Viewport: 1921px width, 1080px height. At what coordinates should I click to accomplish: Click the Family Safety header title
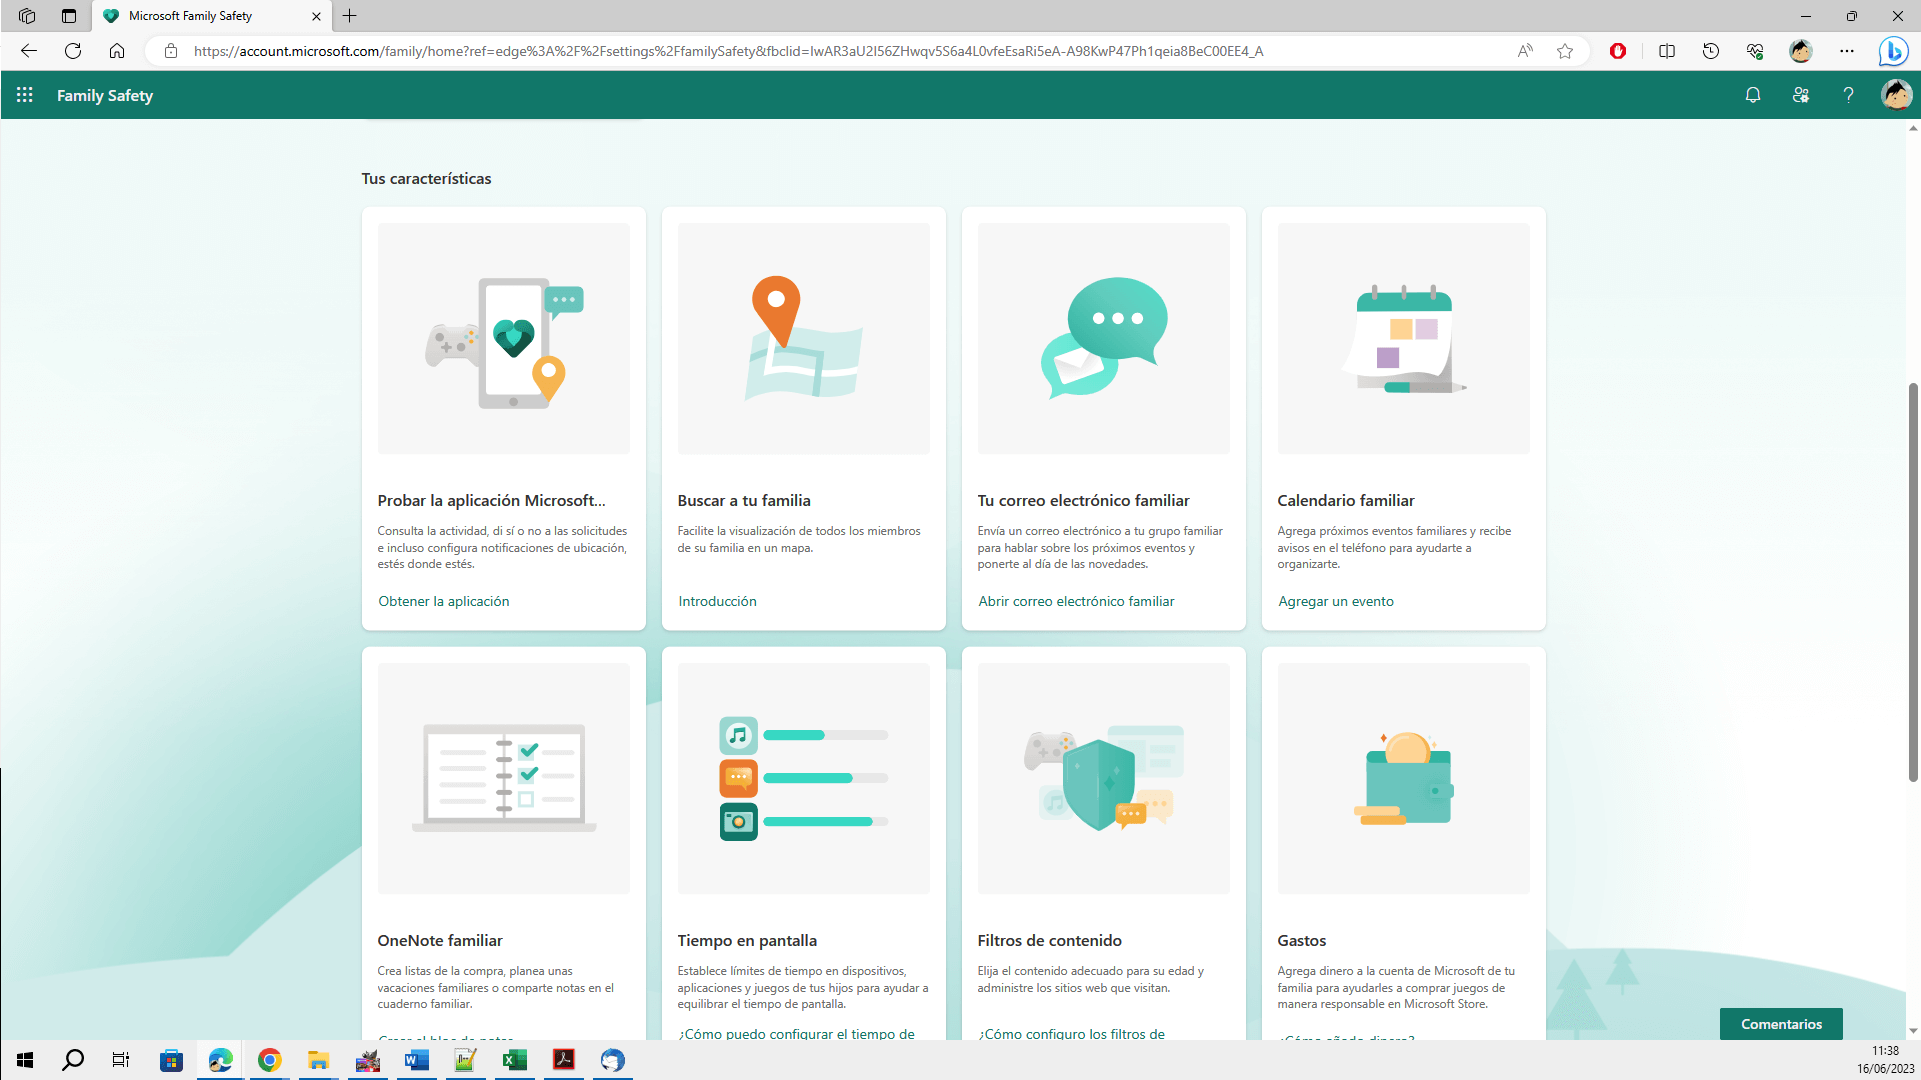click(105, 95)
